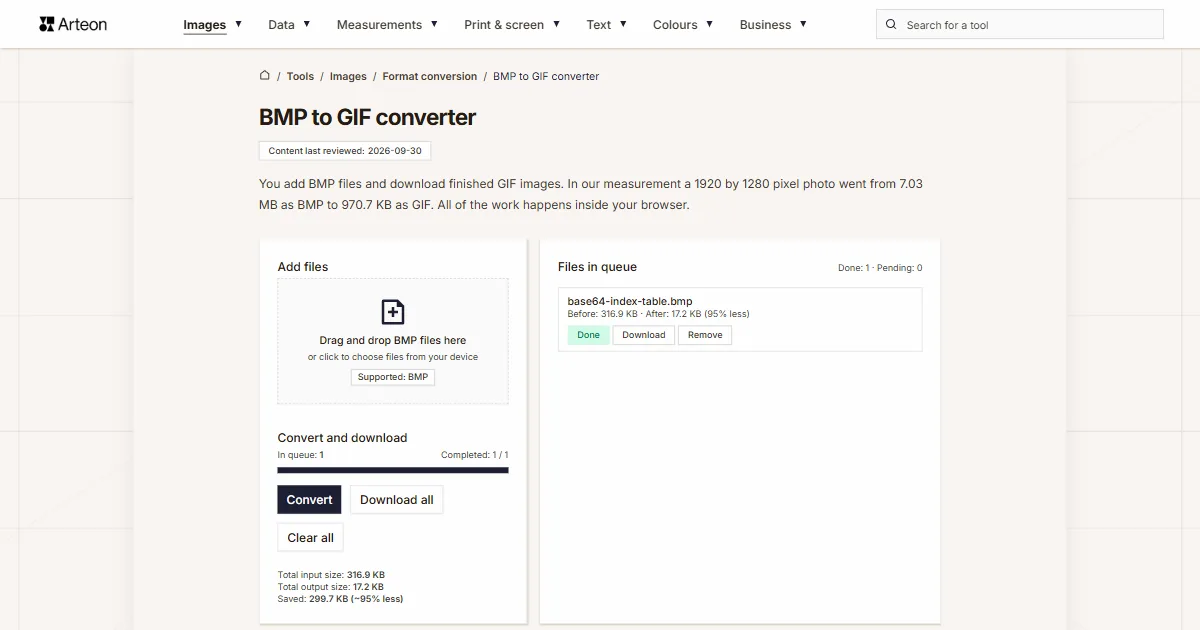Download the base64-index-table.bmp result
The image size is (1200, 630).
coord(644,335)
